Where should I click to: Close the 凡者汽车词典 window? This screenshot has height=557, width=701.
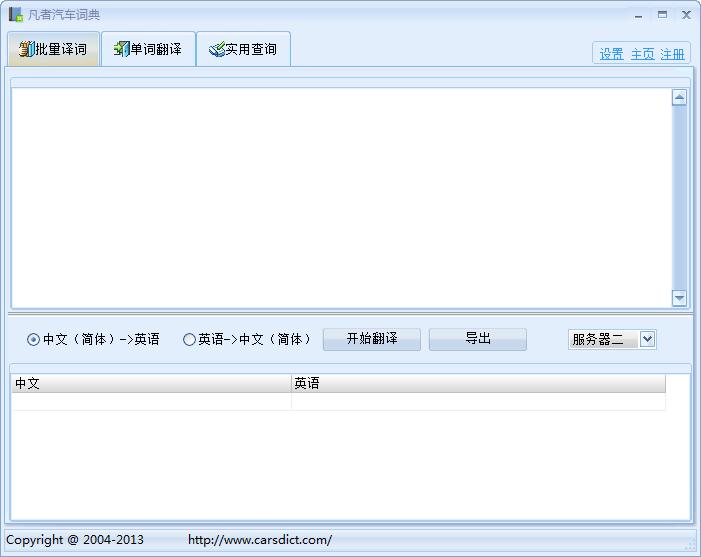coord(686,15)
